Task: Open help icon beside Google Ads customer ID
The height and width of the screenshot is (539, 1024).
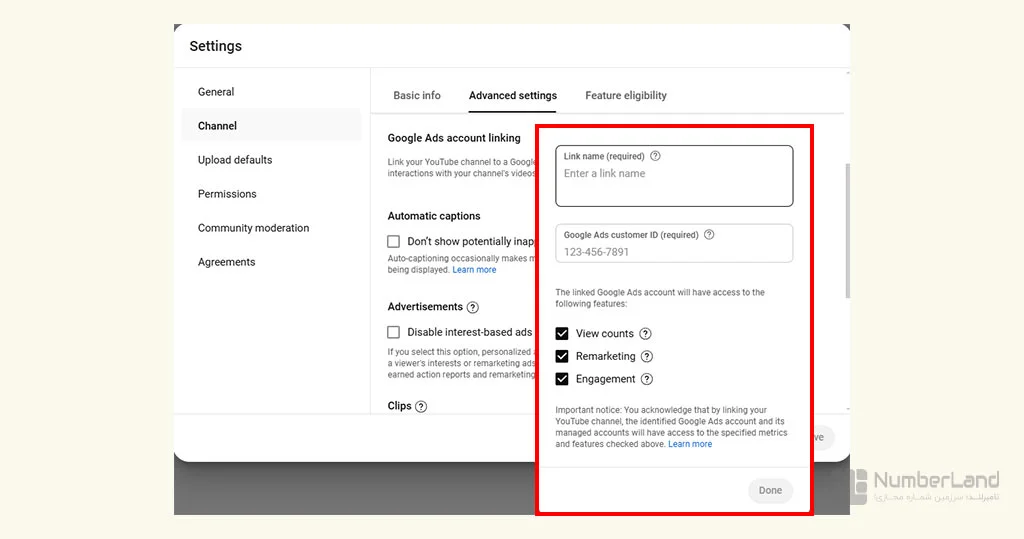Action: click(709, 235)
